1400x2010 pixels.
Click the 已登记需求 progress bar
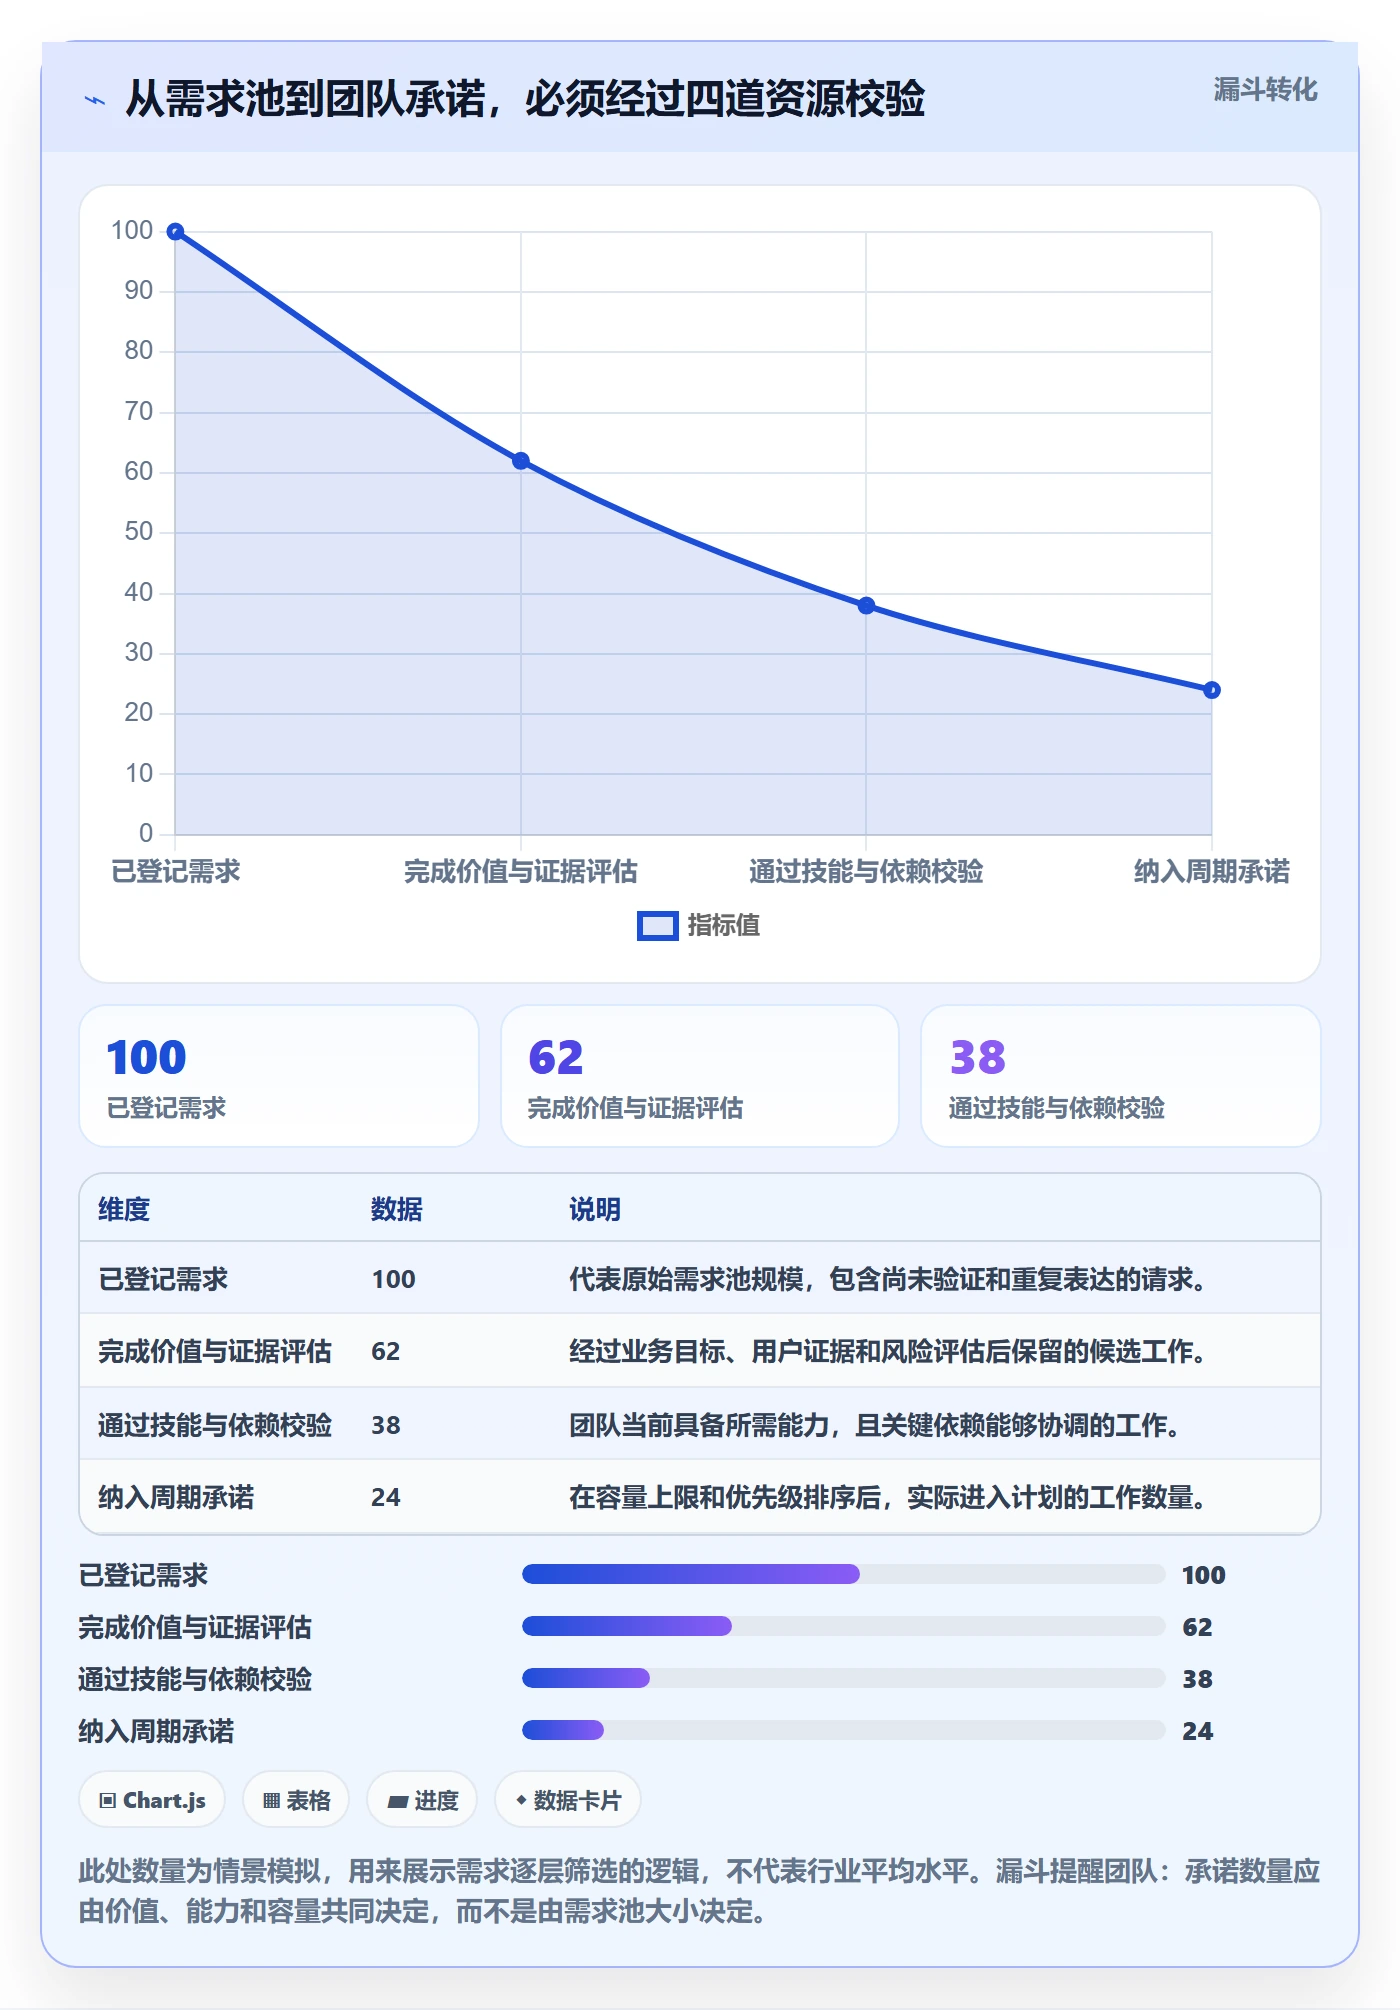843,1574
